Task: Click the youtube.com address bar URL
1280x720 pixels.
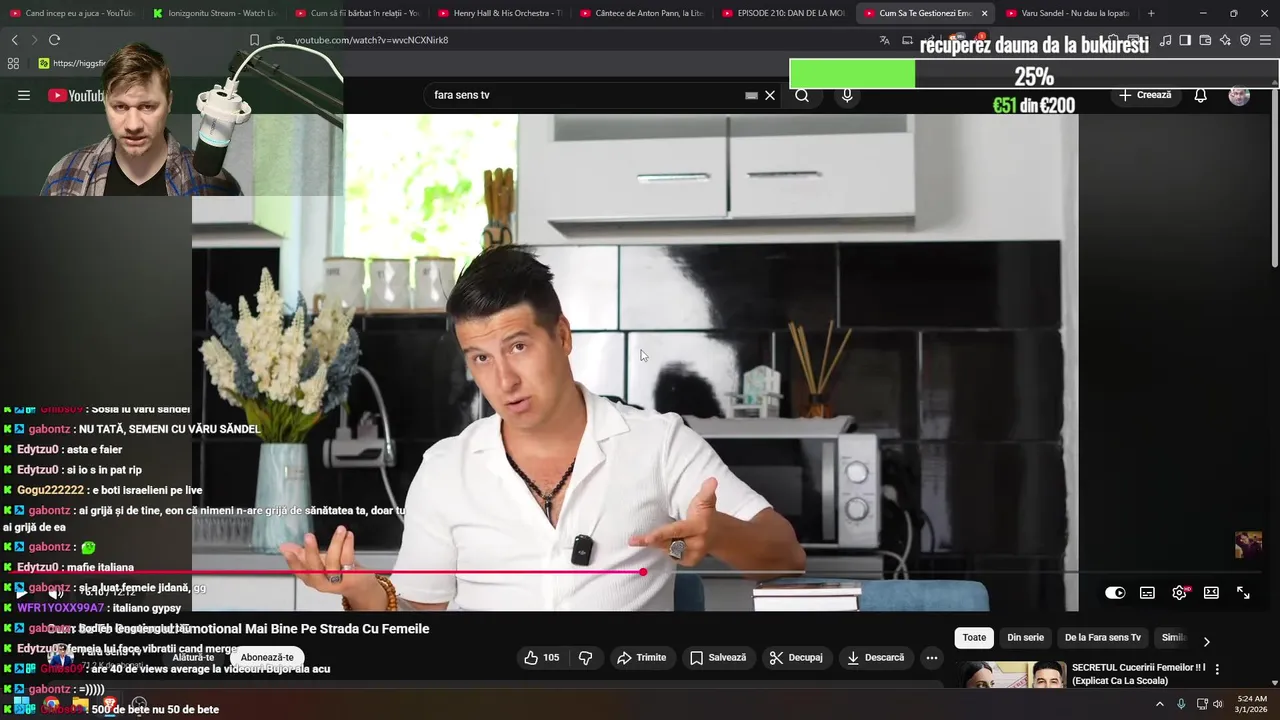Action: 372,40
